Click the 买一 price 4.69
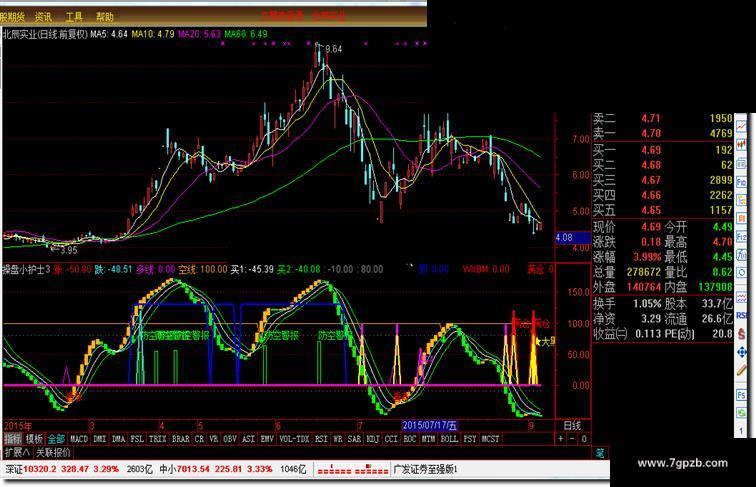The height and width of the screenshot is (487, 756). pos(651,150)
